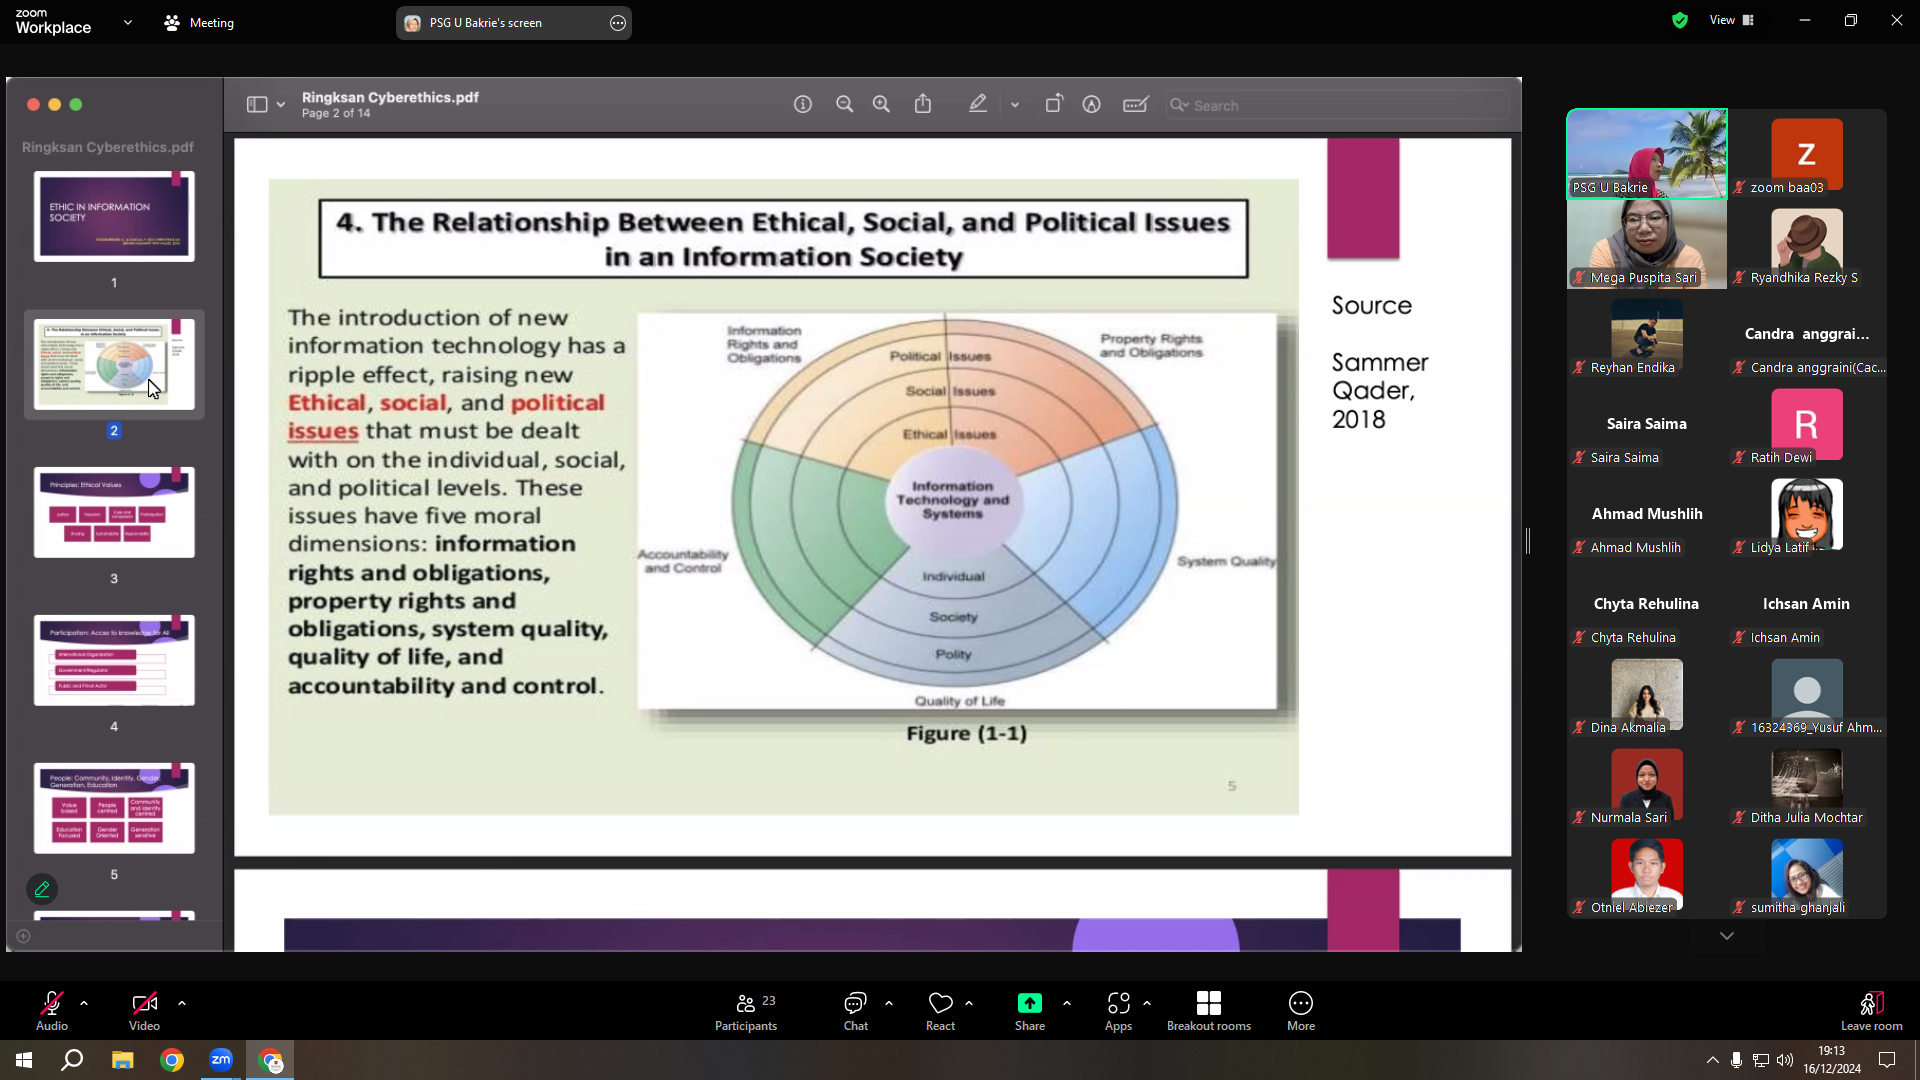Image resolution: width=1920 pixels, height=1080 pixels.
Task: Select page 5 thumbnail People Community slide
Action: [x=114, y=808]
